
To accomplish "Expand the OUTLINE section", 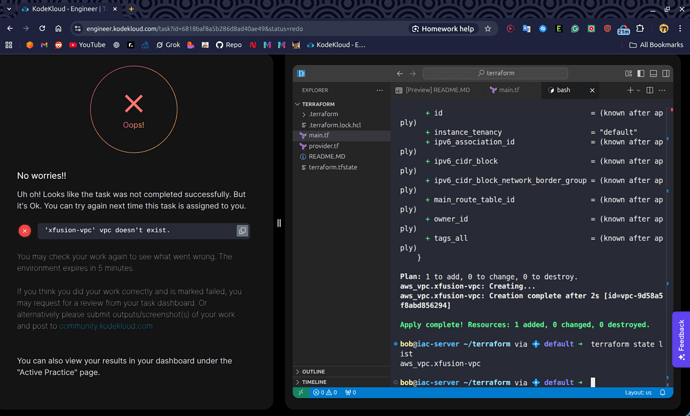I will tap(313, 372).
